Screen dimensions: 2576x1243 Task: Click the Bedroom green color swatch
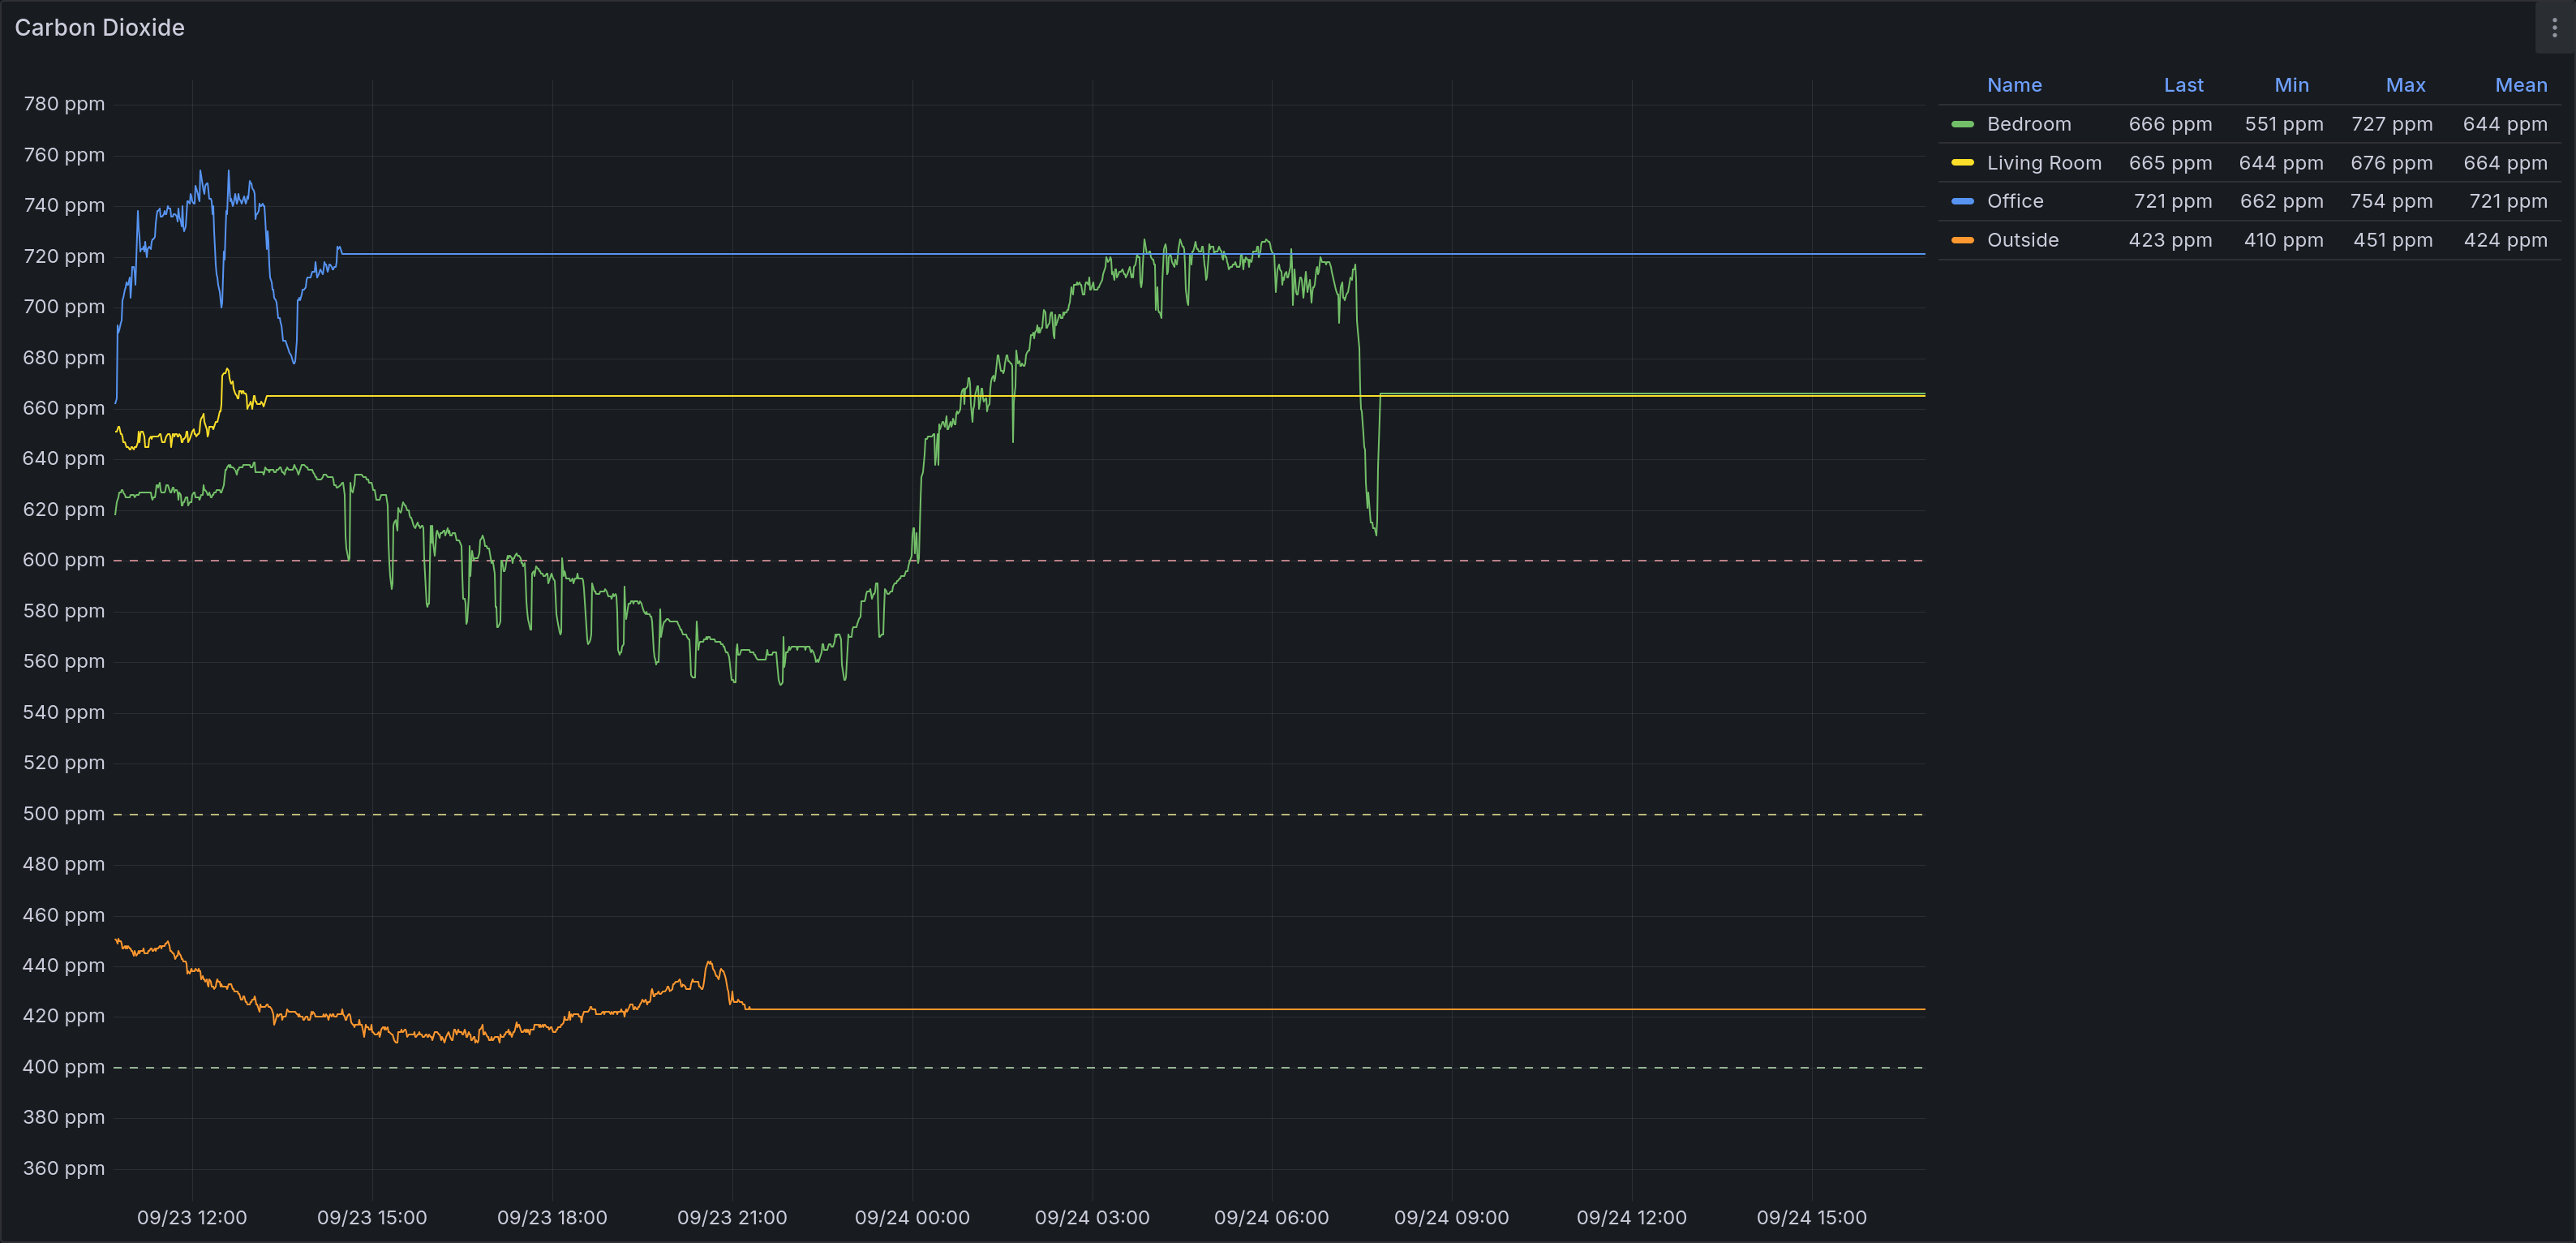pos(1962,124)
